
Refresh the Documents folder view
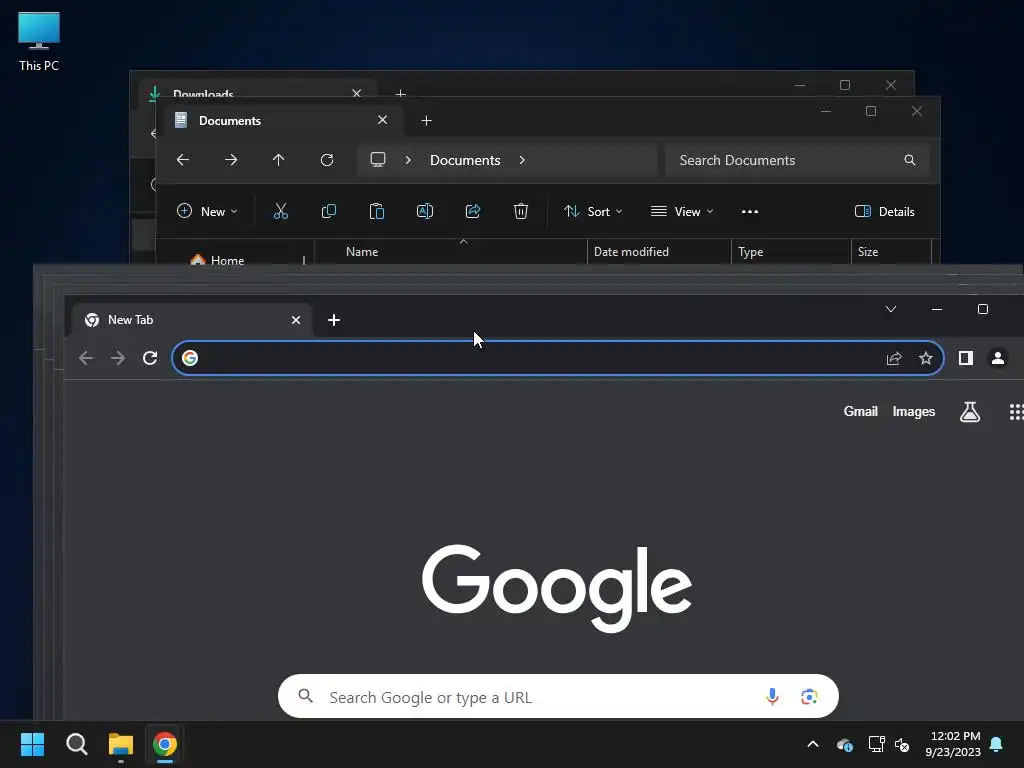point(327,160)
